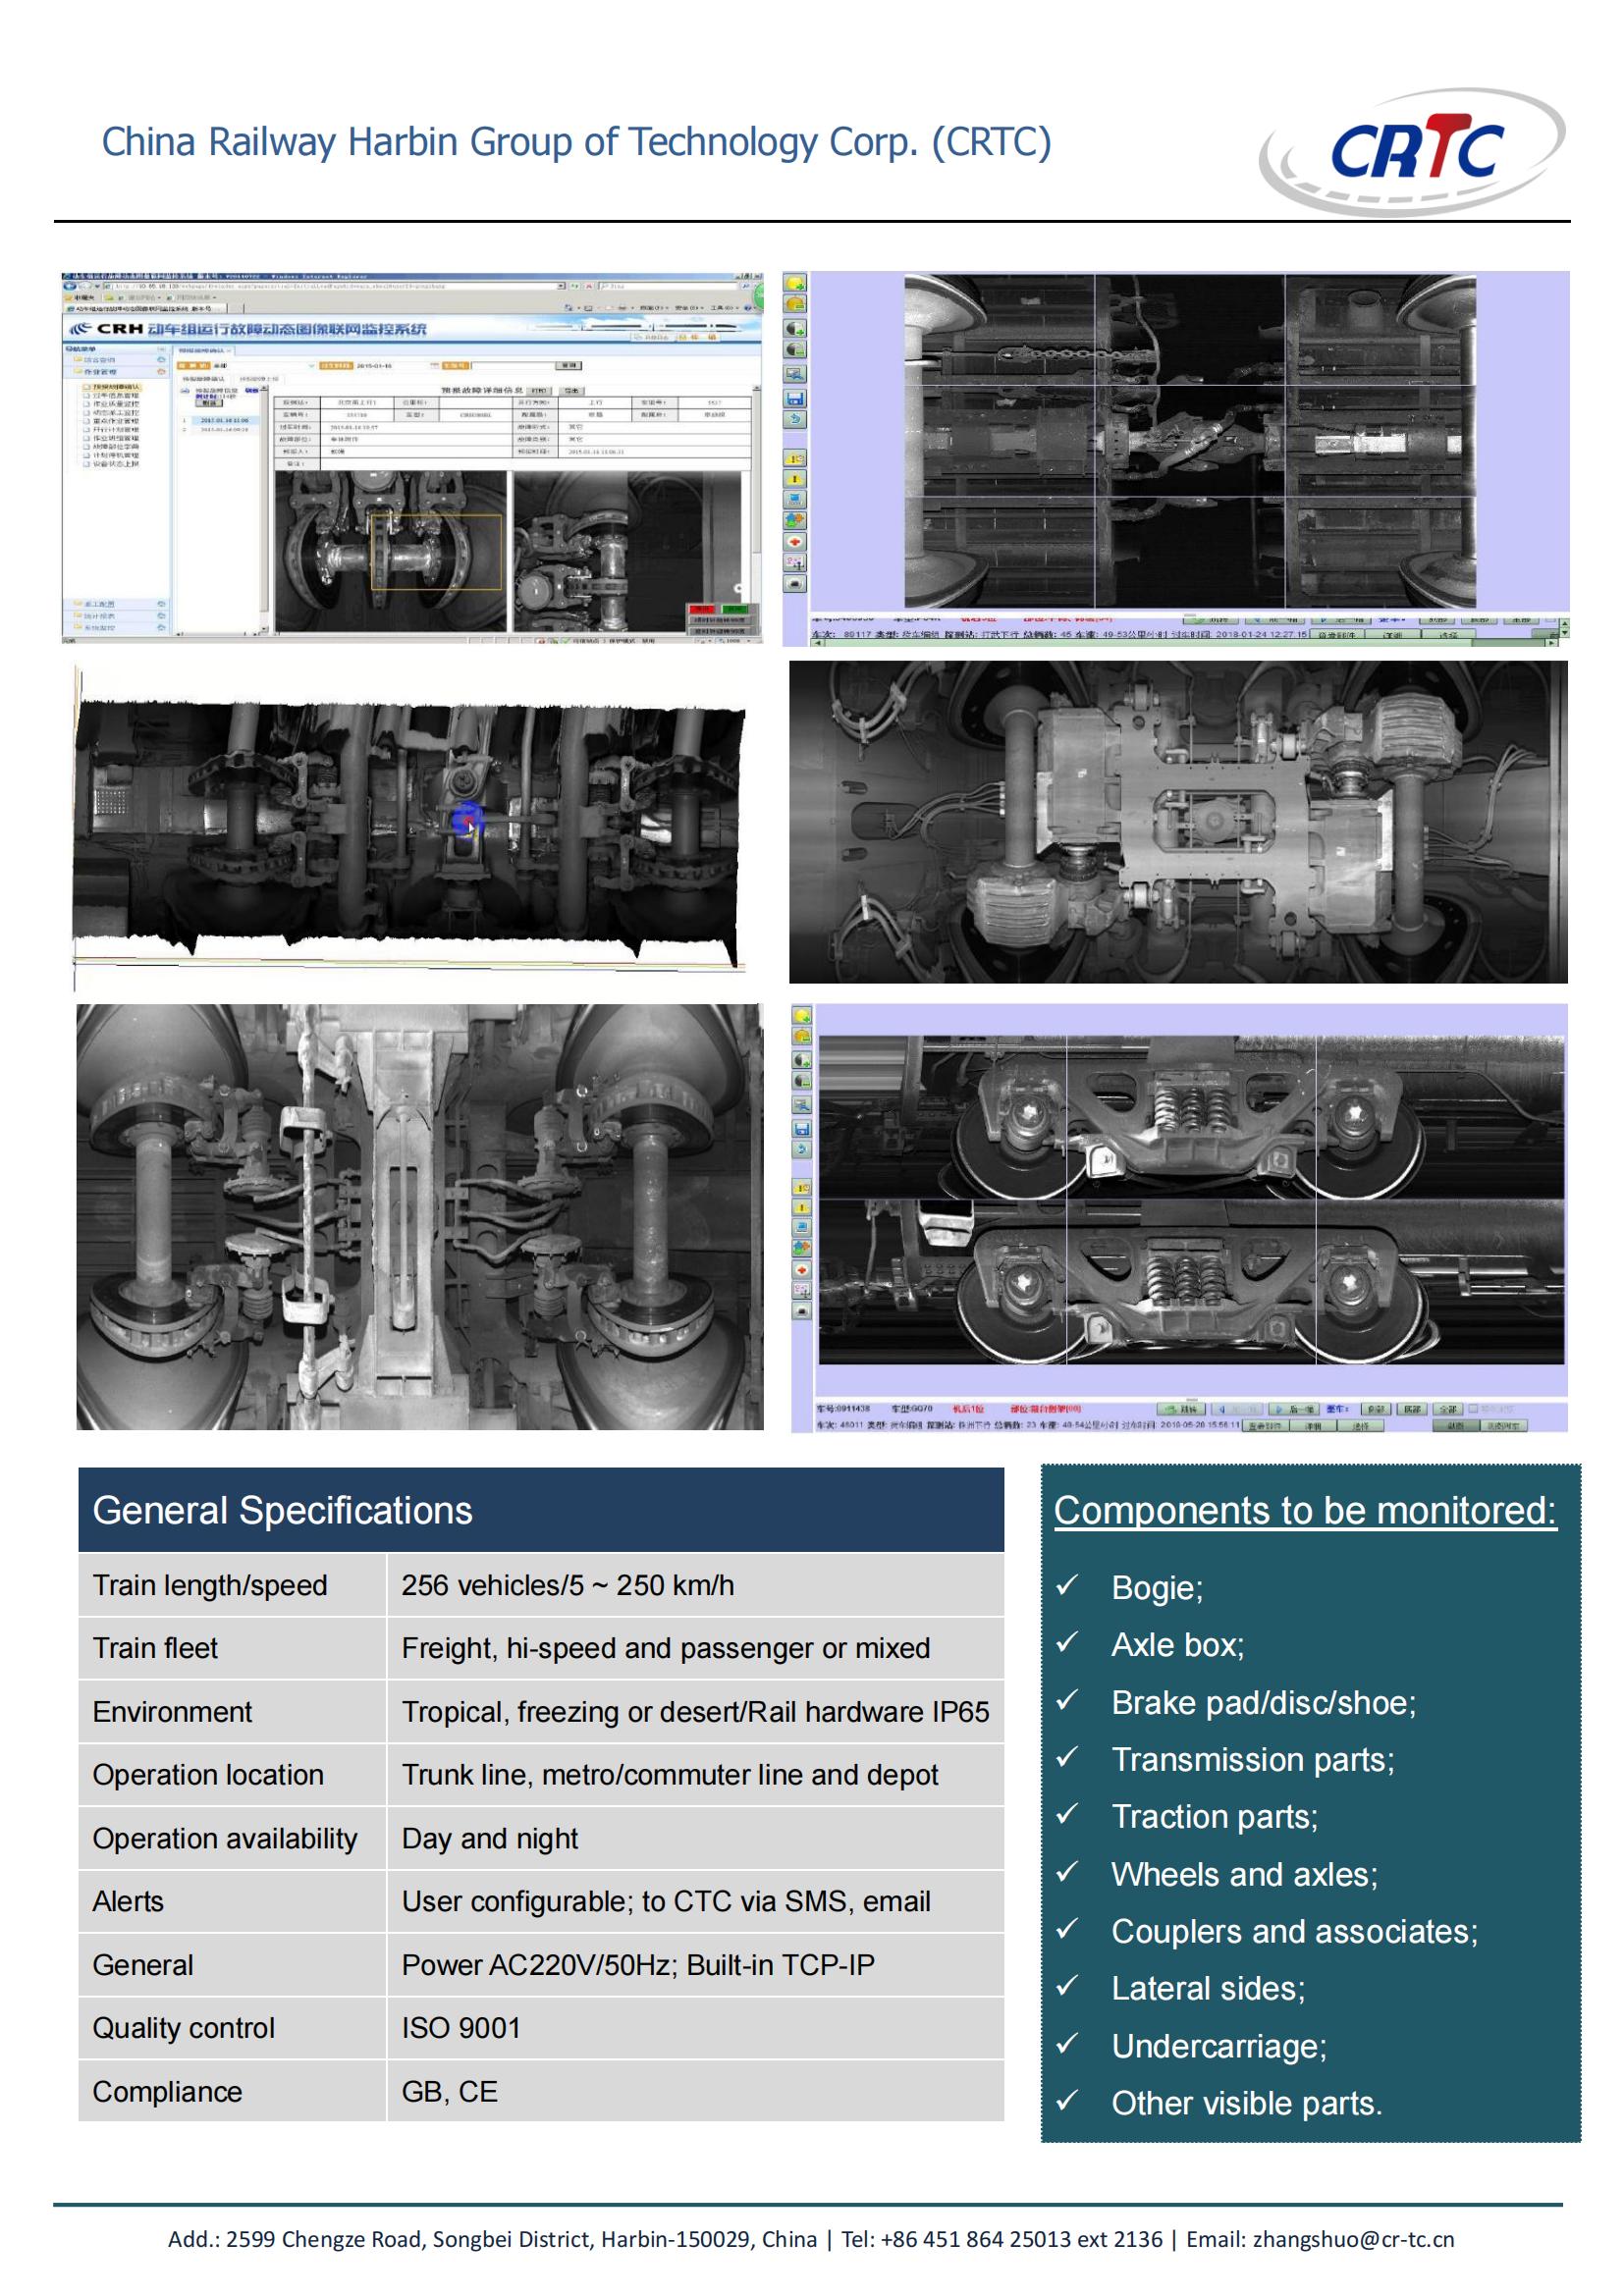The height and width of the screenshot is (2296, 1624).
Task: Click yellow zoom-in icon in bottom-right viewer
Action: tap(802, 1016)
